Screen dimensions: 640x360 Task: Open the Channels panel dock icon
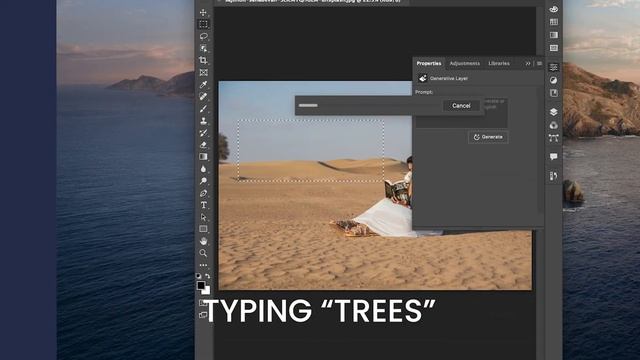click(553, 125)
